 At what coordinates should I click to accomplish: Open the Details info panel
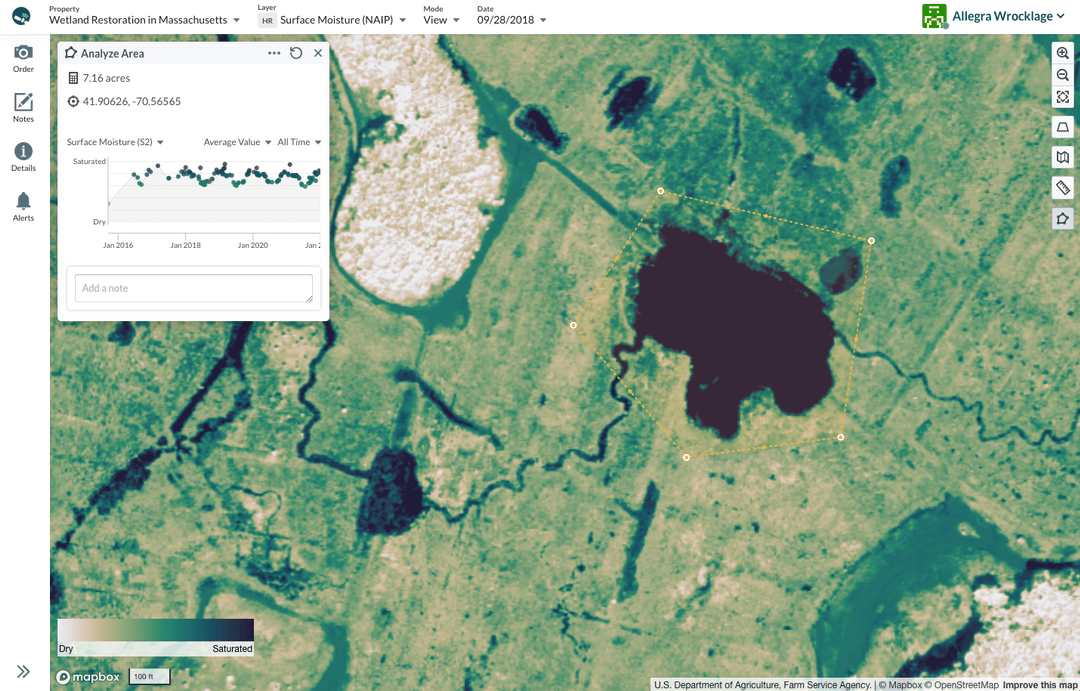click(23, 157)
